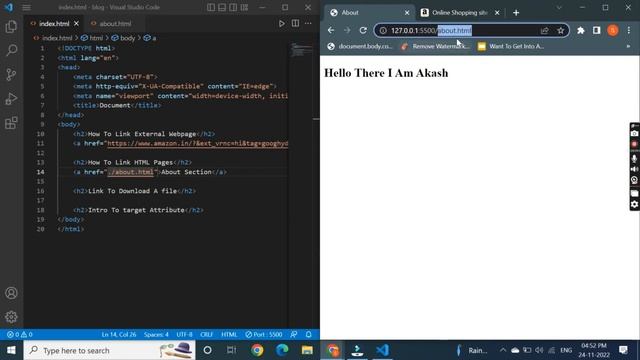The height and width of the screenshot is (360, 640).
Task: Close the index.html tab
Action: tap(76, 24)
